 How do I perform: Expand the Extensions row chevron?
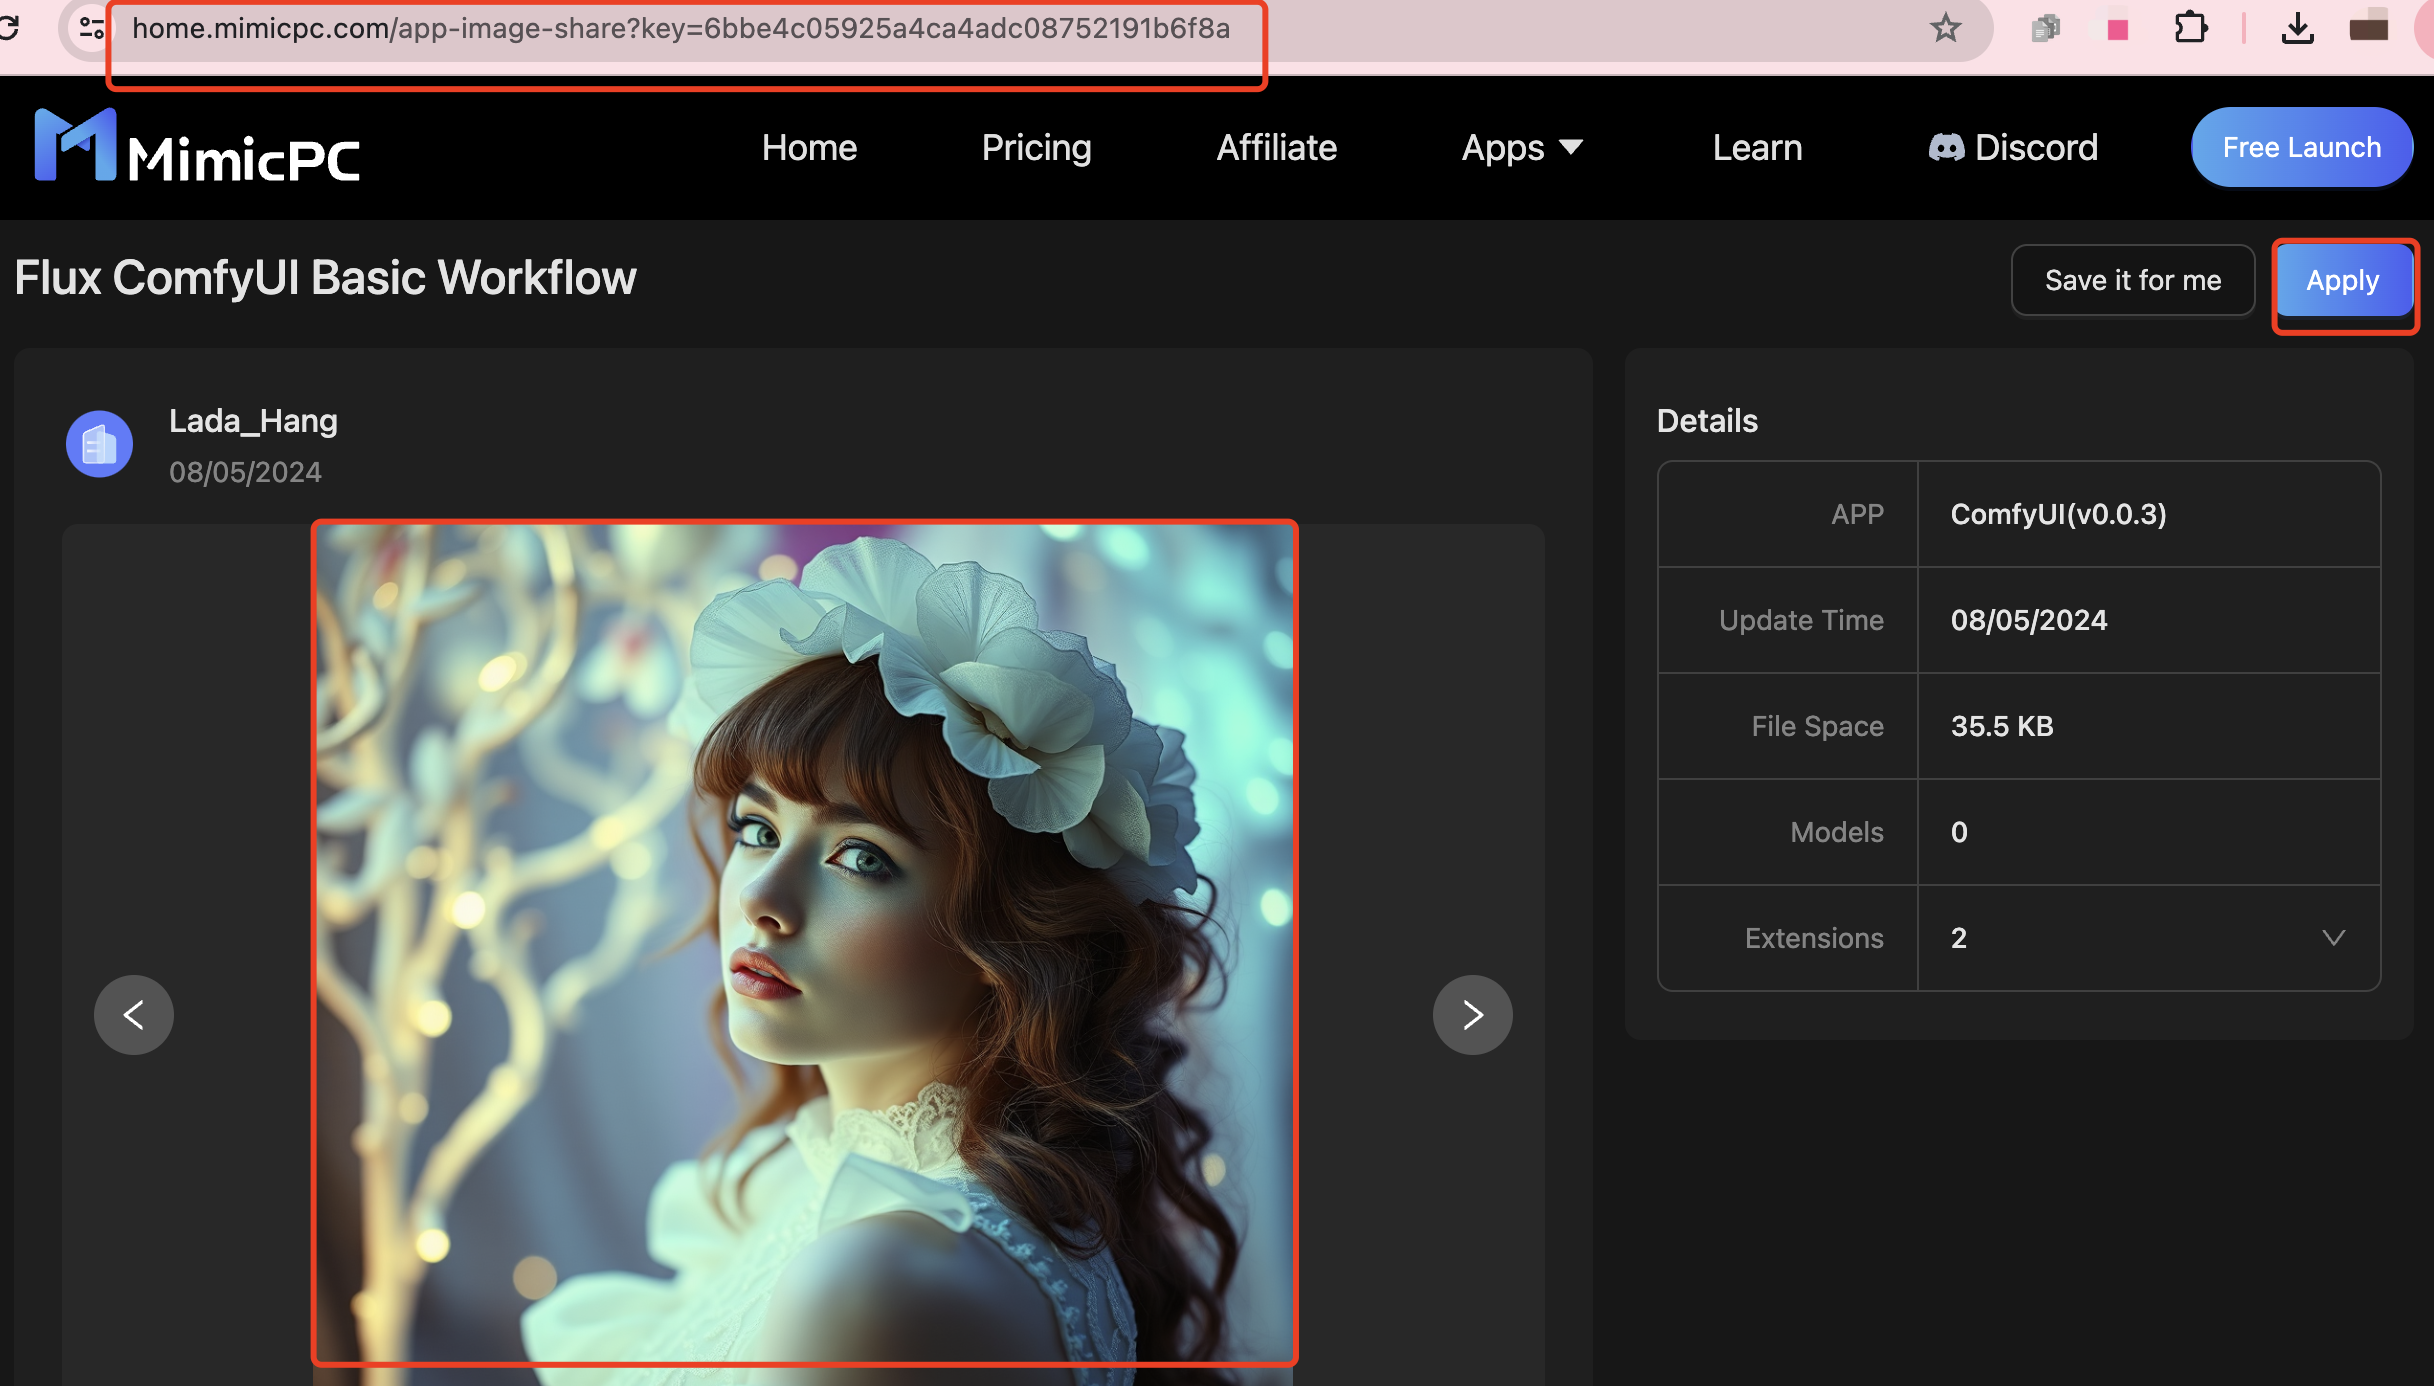[2333, 938]
